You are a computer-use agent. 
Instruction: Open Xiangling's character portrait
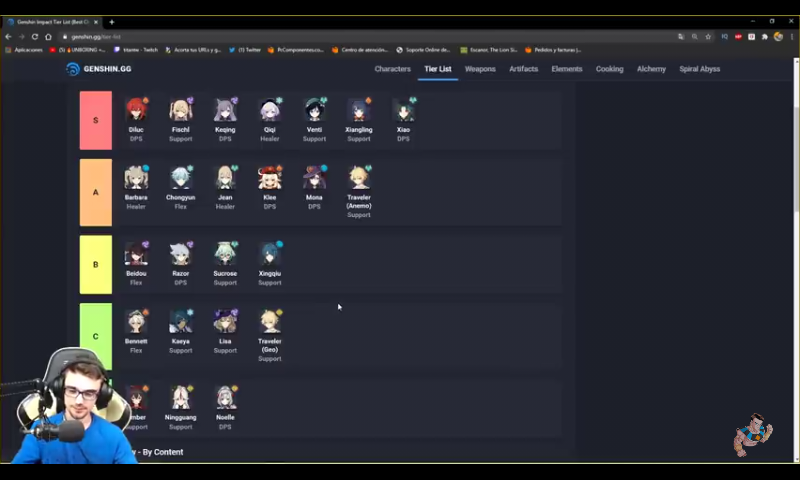[x=359, y=110]
